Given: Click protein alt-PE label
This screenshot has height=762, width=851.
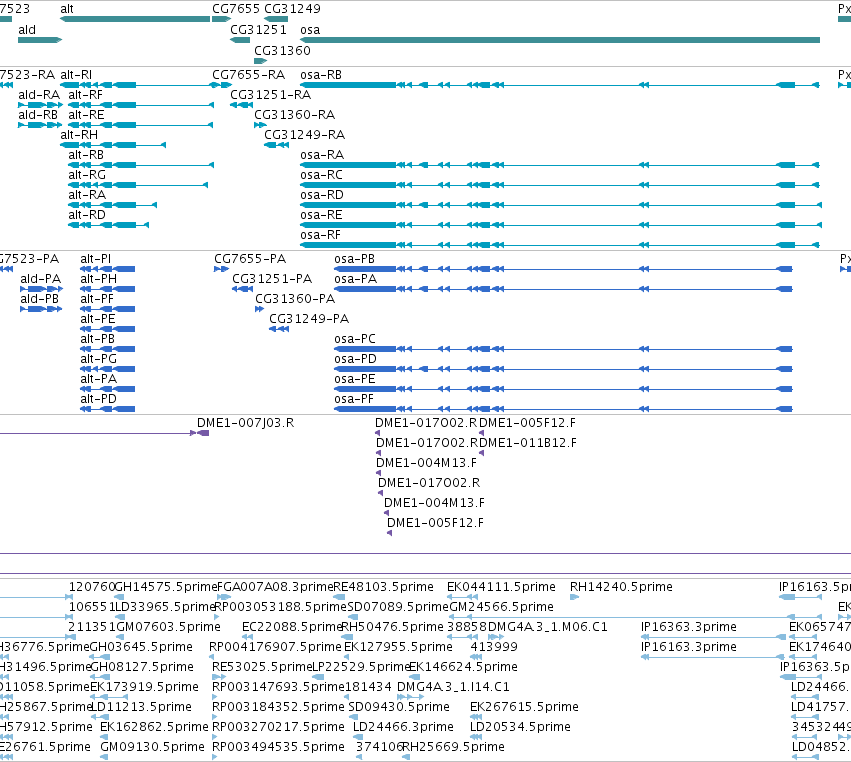Looking at the screenshot, I should [98, 319].
